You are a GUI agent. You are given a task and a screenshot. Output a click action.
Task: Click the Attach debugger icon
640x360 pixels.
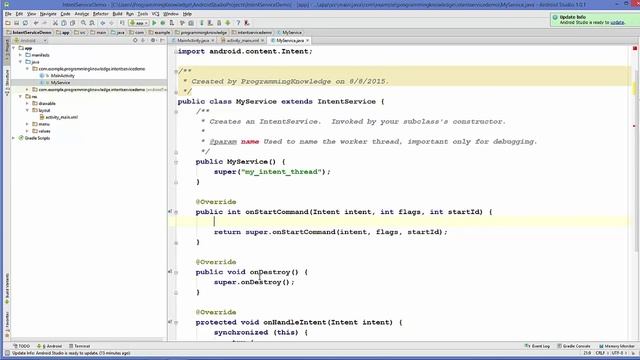[172, 23]
